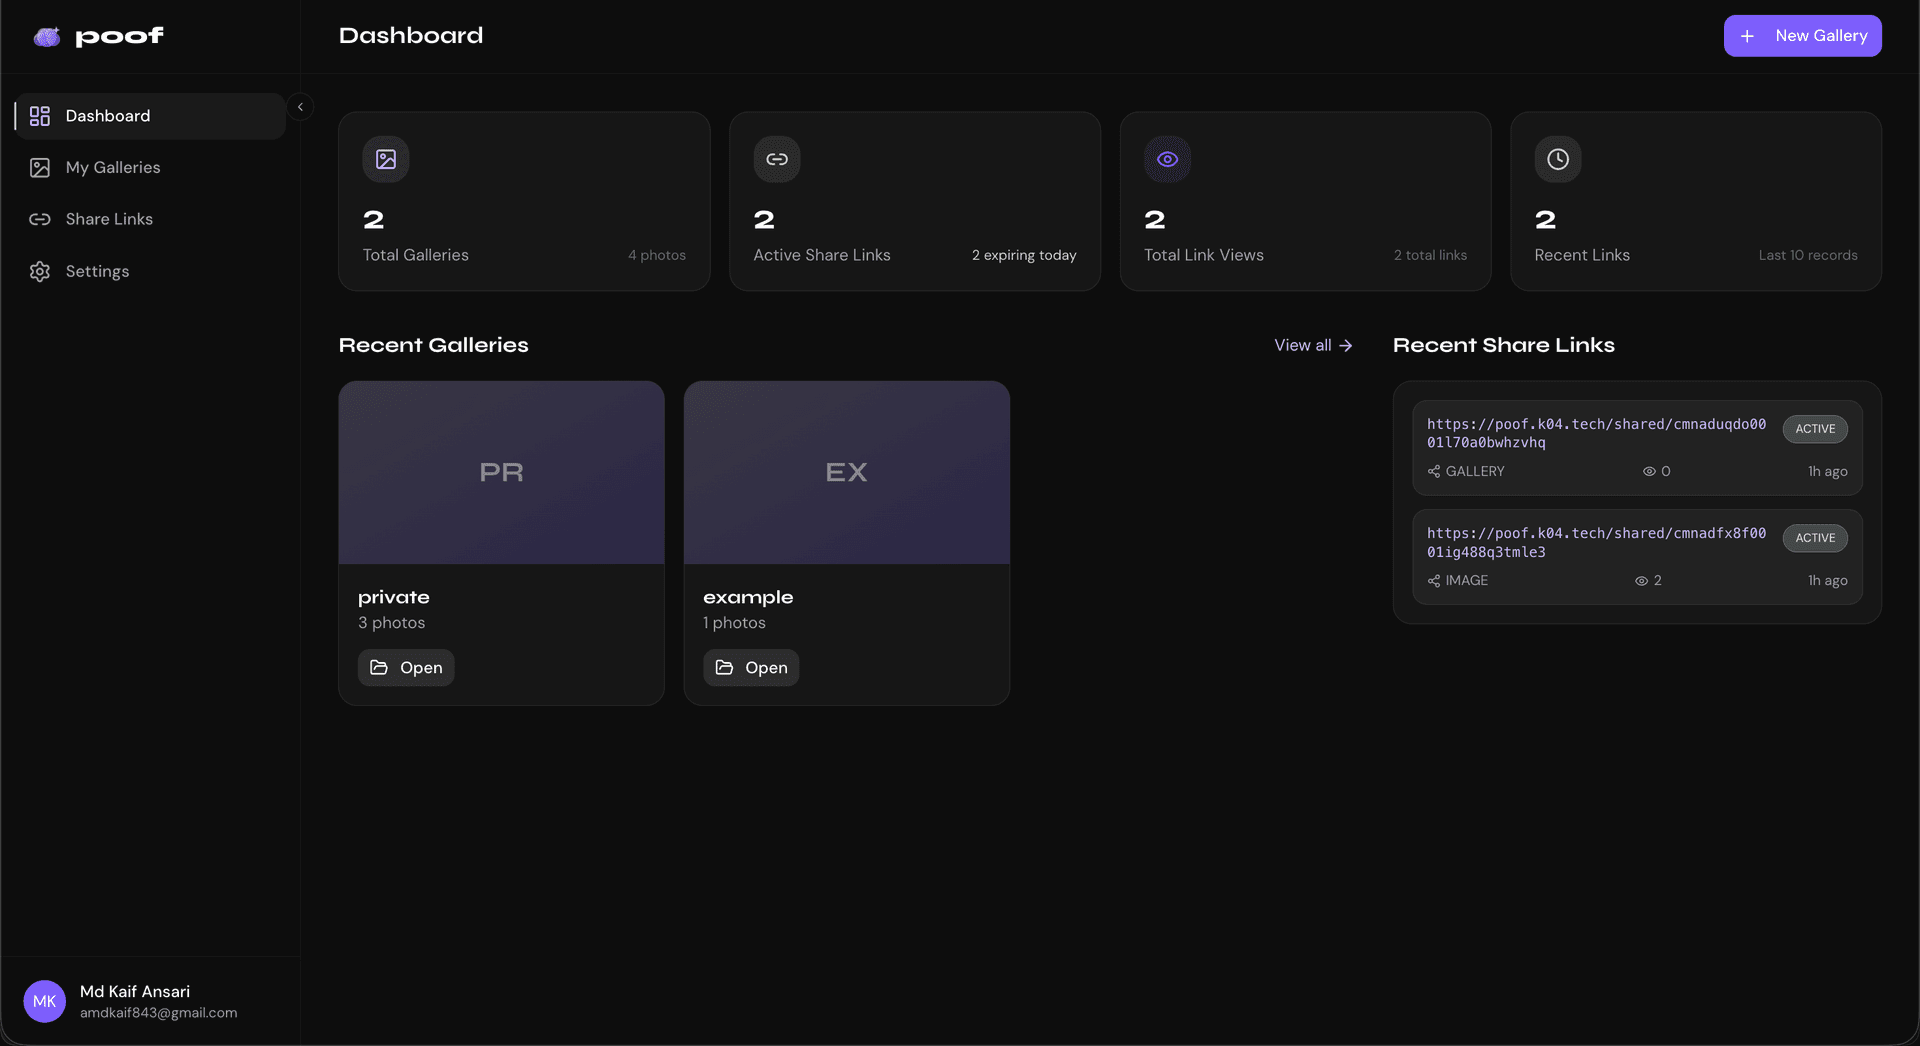Image resolution: width=1920 pixels, height=1046 pixels.
Task: Click Recent Links clock icon
Action: click(1558, 159)
